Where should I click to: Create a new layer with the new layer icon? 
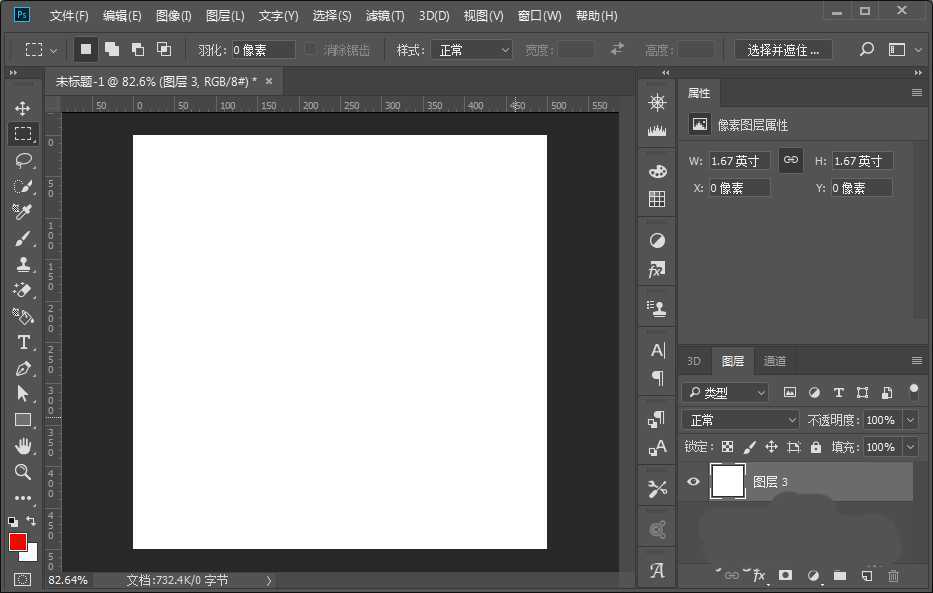pos(866,576)
